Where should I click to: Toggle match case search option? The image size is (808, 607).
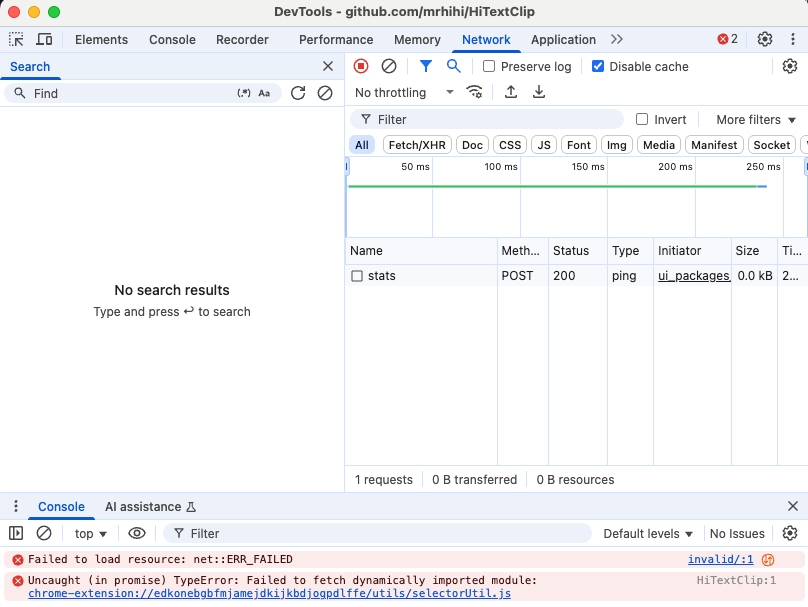coord(264,93)
